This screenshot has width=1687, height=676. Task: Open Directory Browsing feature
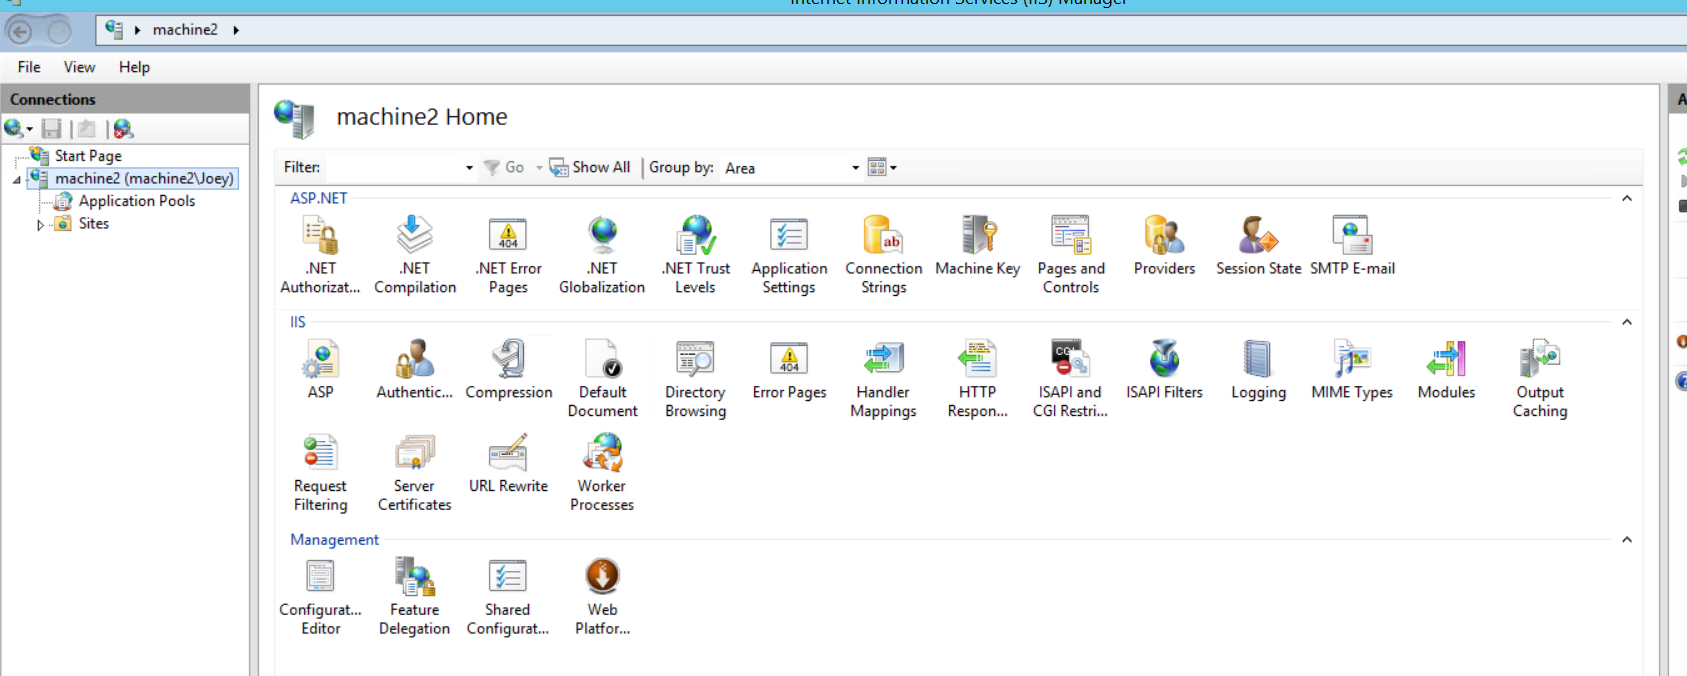pos(696,379)
